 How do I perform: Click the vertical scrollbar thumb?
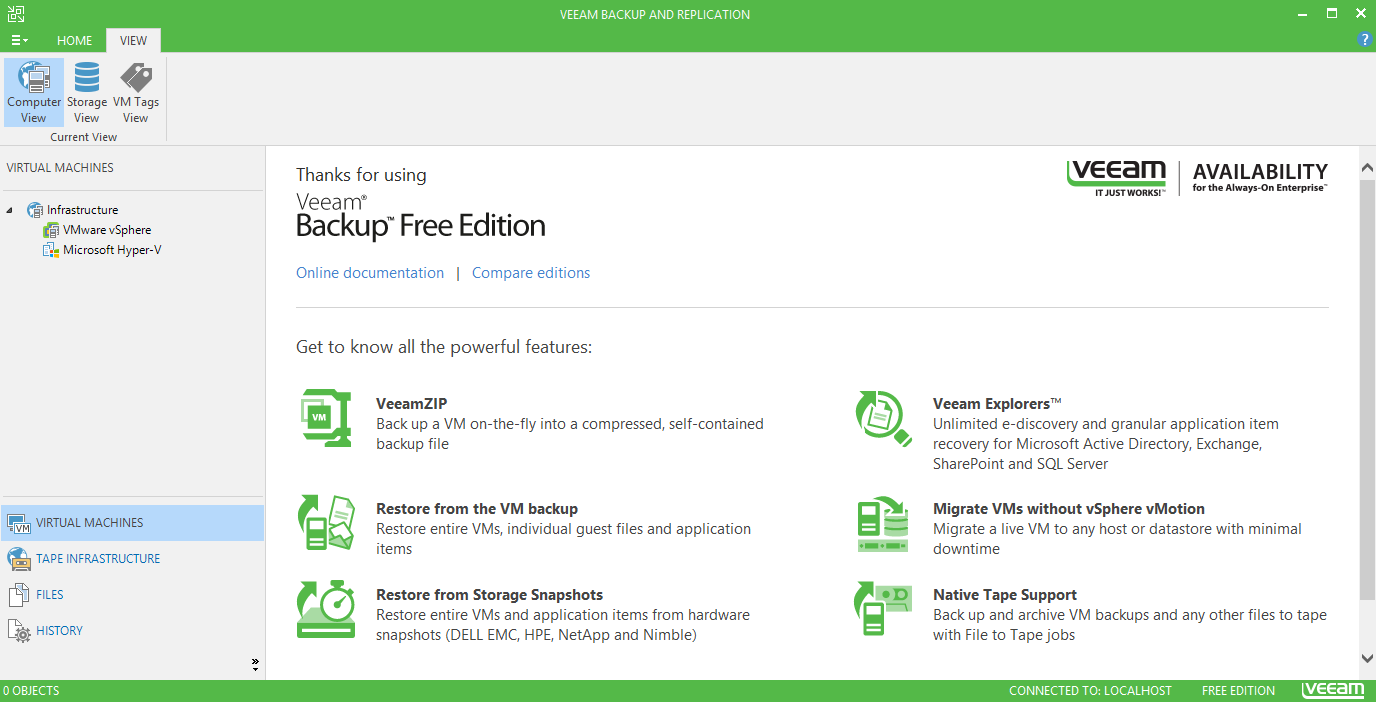[1367, 390]
